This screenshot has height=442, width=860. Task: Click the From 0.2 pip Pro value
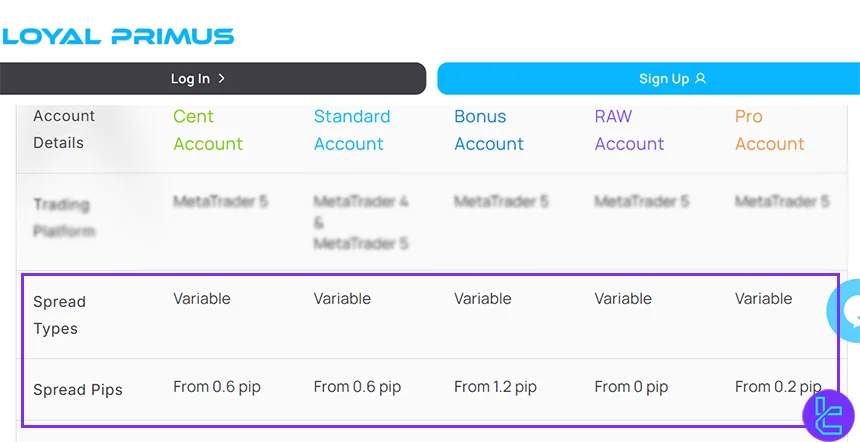777,387
